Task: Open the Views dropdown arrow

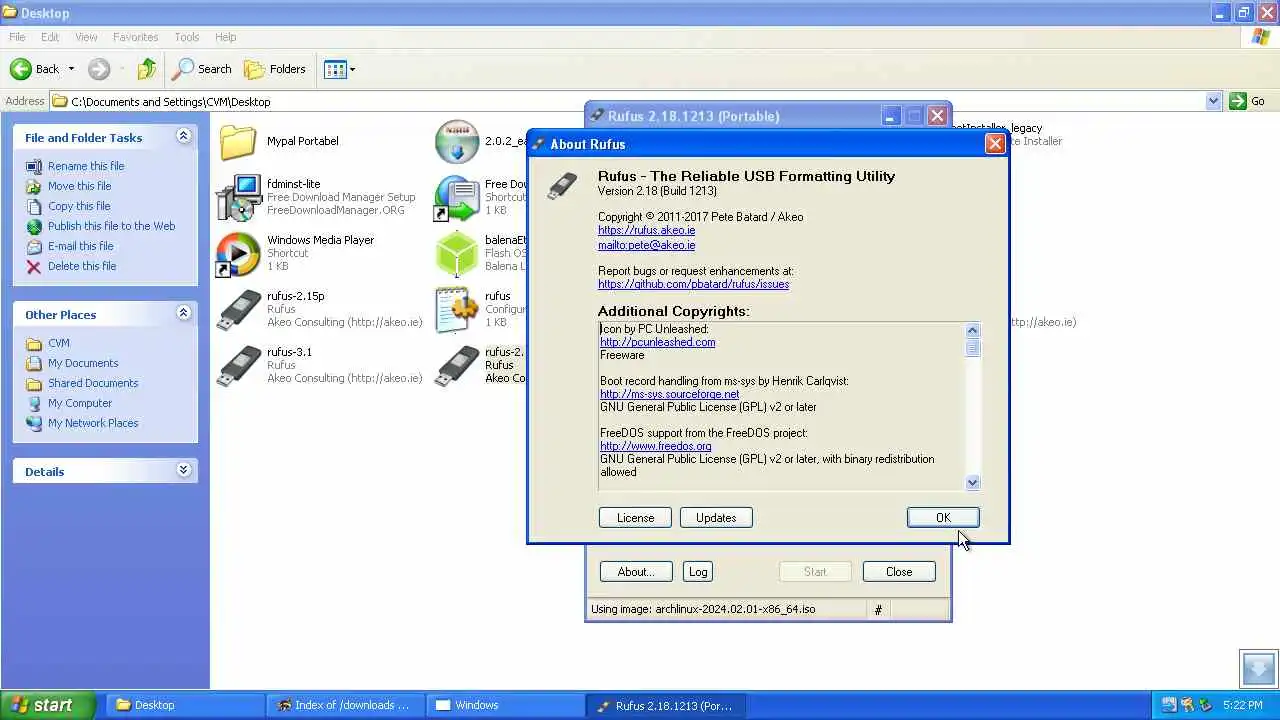Action: pos(352,69)
